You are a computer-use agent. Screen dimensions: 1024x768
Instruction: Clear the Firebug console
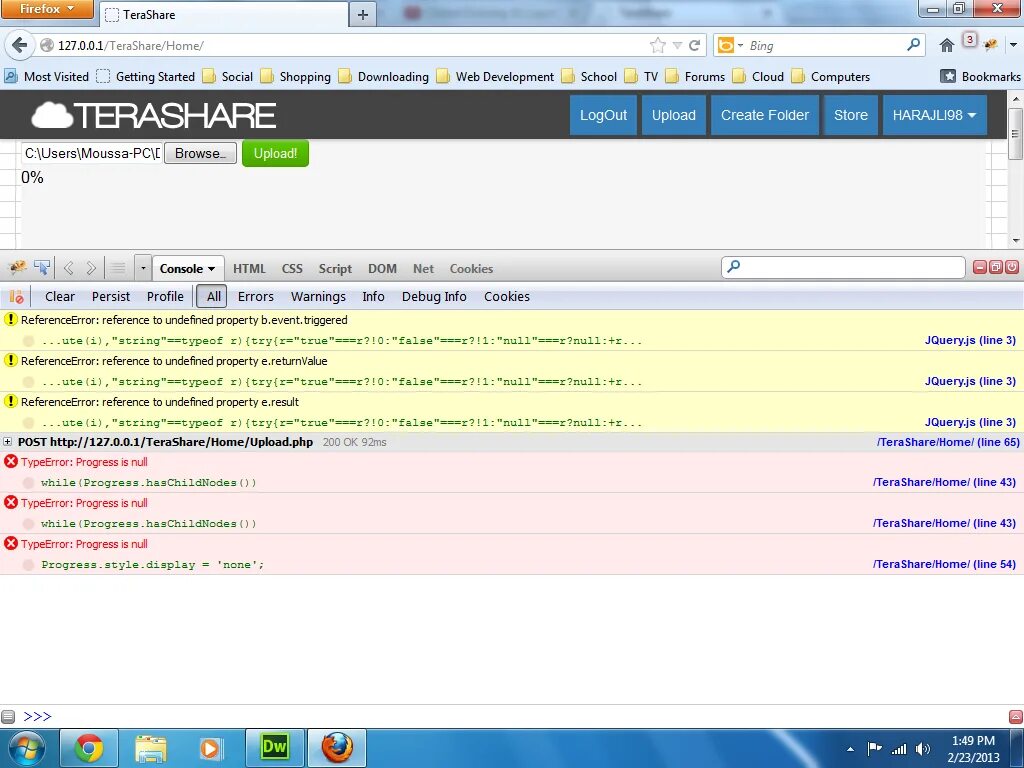tap(59, 296)
